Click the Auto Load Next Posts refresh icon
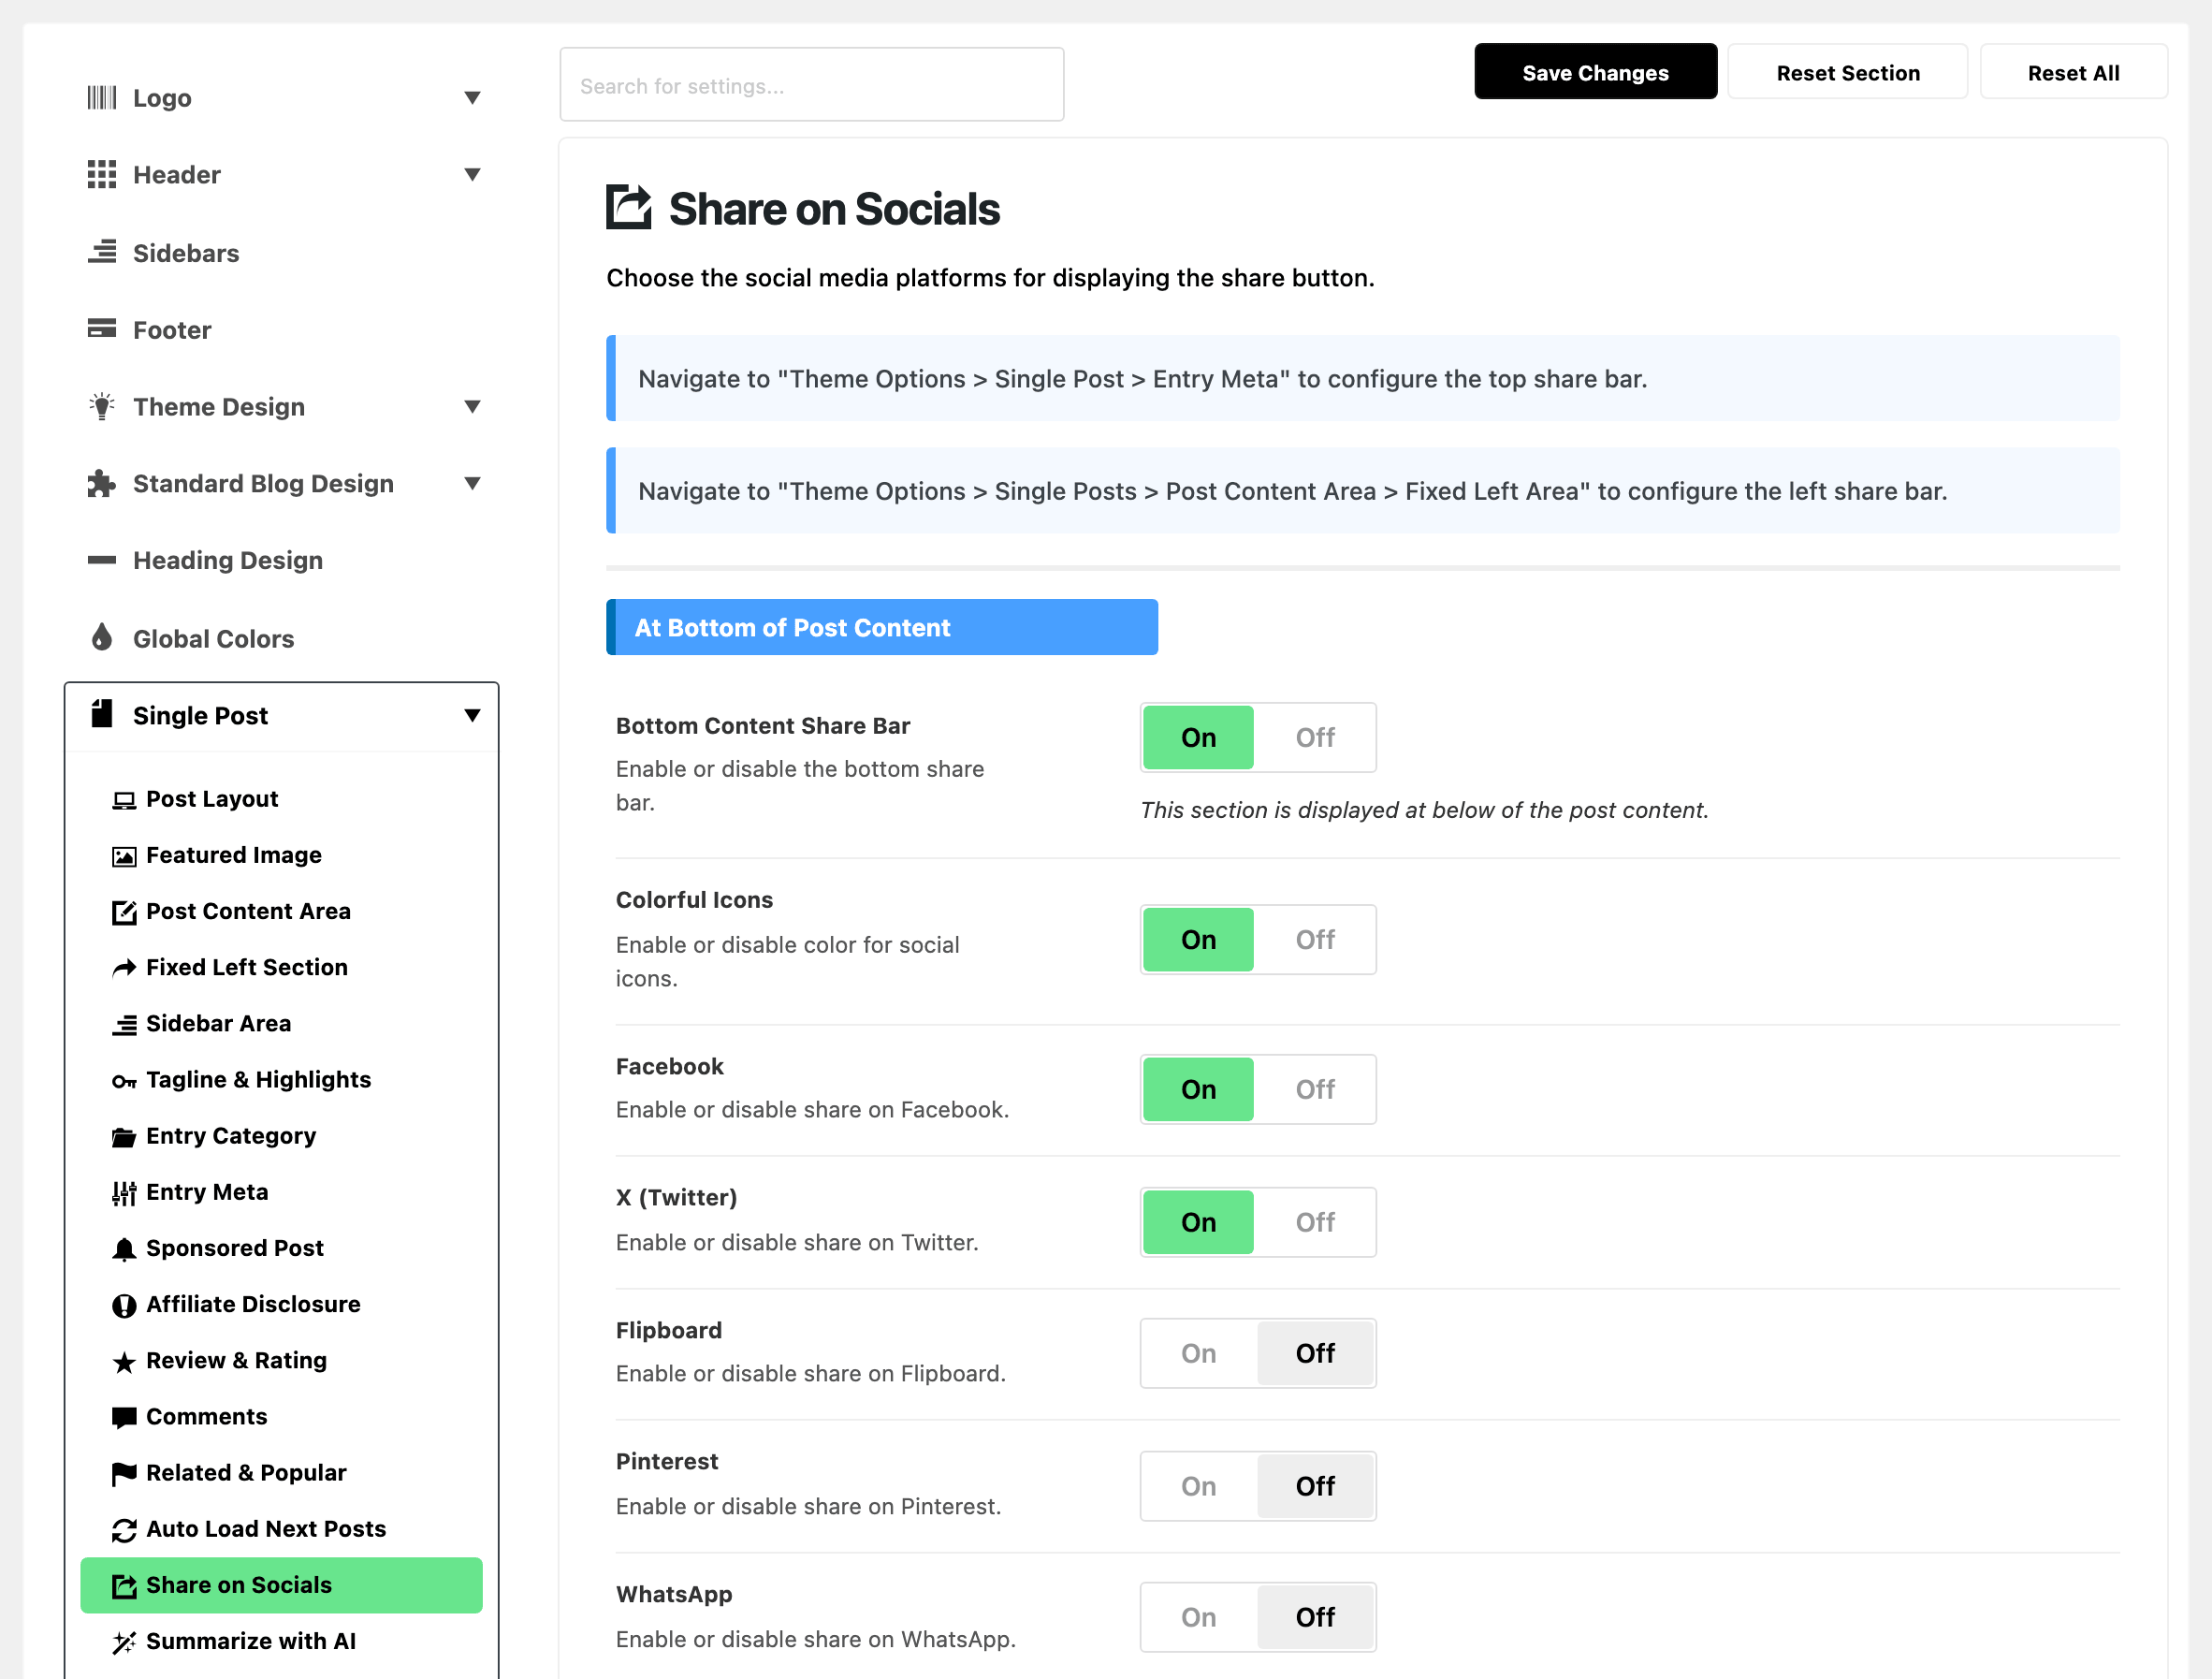Viewport: 2212px width, 1679px height. [124, 1530]
